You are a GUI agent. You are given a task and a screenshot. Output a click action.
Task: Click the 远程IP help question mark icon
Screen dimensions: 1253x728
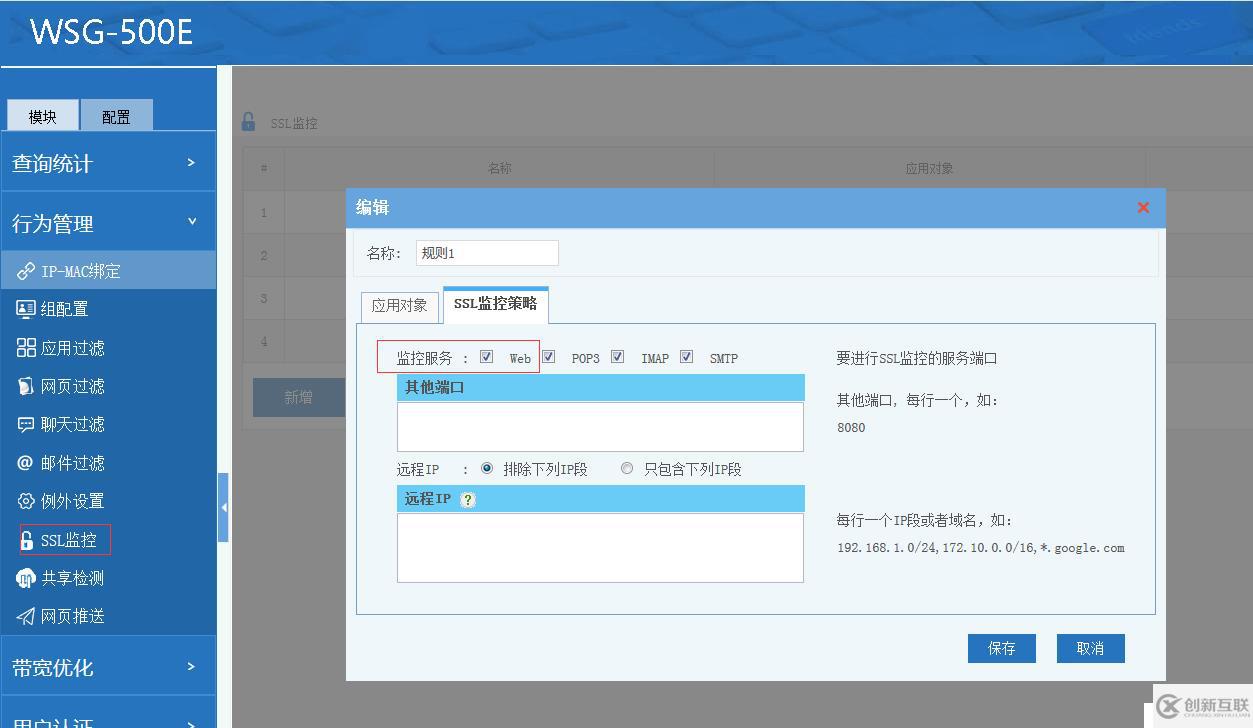[468, 499]
